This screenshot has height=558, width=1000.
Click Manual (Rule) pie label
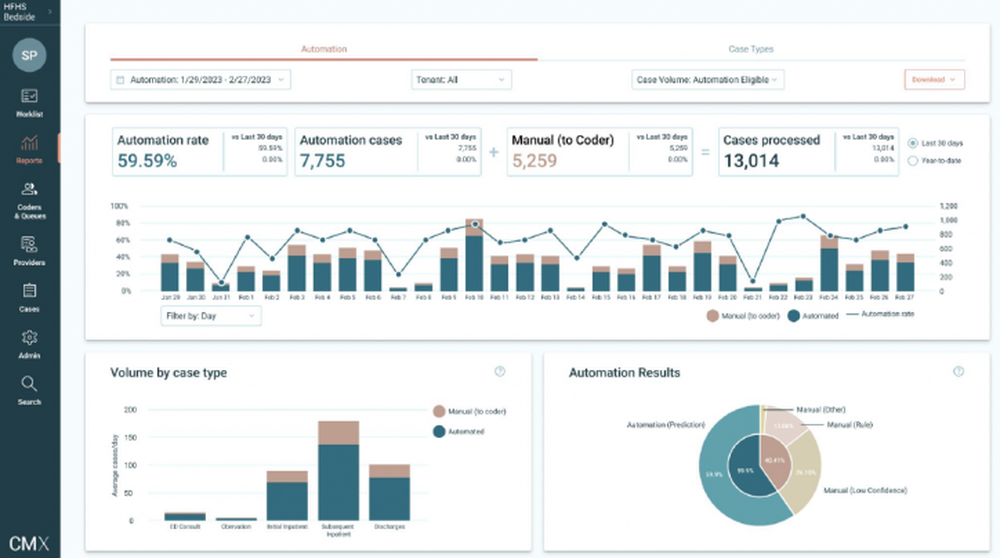tap(849, 425)
